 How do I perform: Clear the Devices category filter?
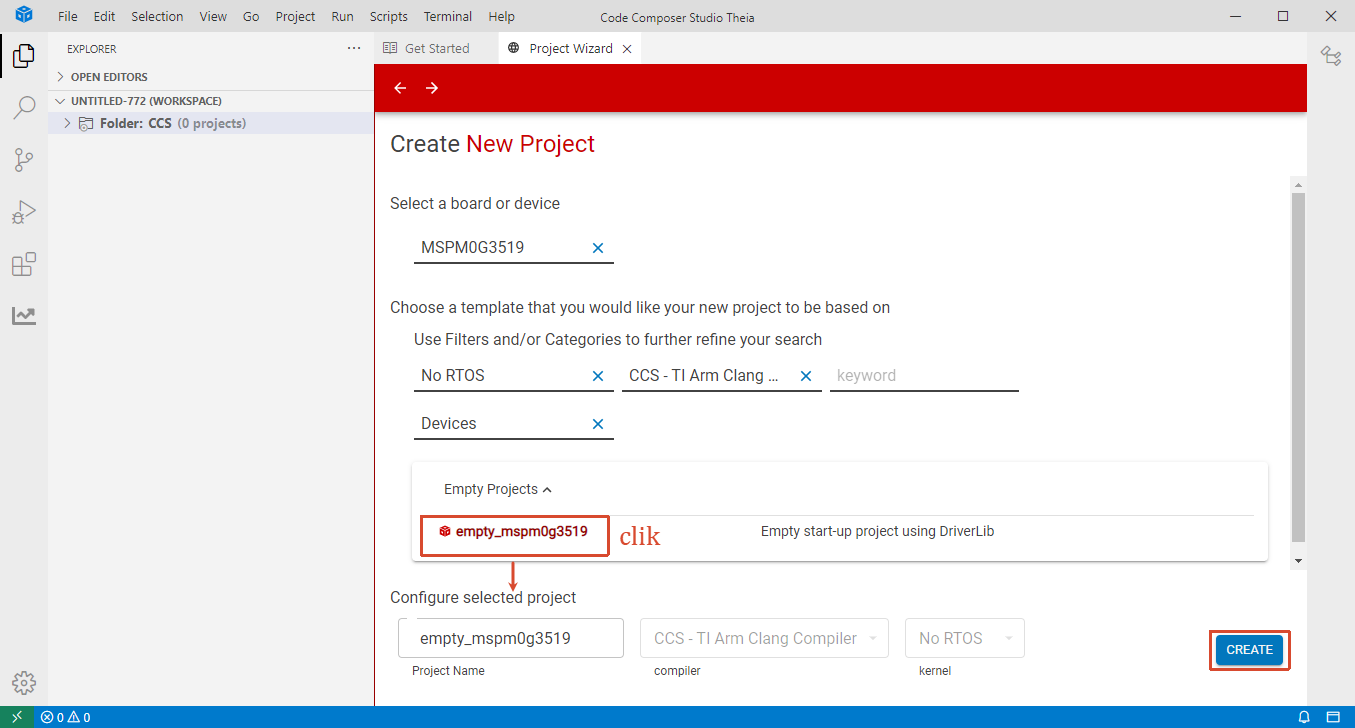tap(598, 424)
